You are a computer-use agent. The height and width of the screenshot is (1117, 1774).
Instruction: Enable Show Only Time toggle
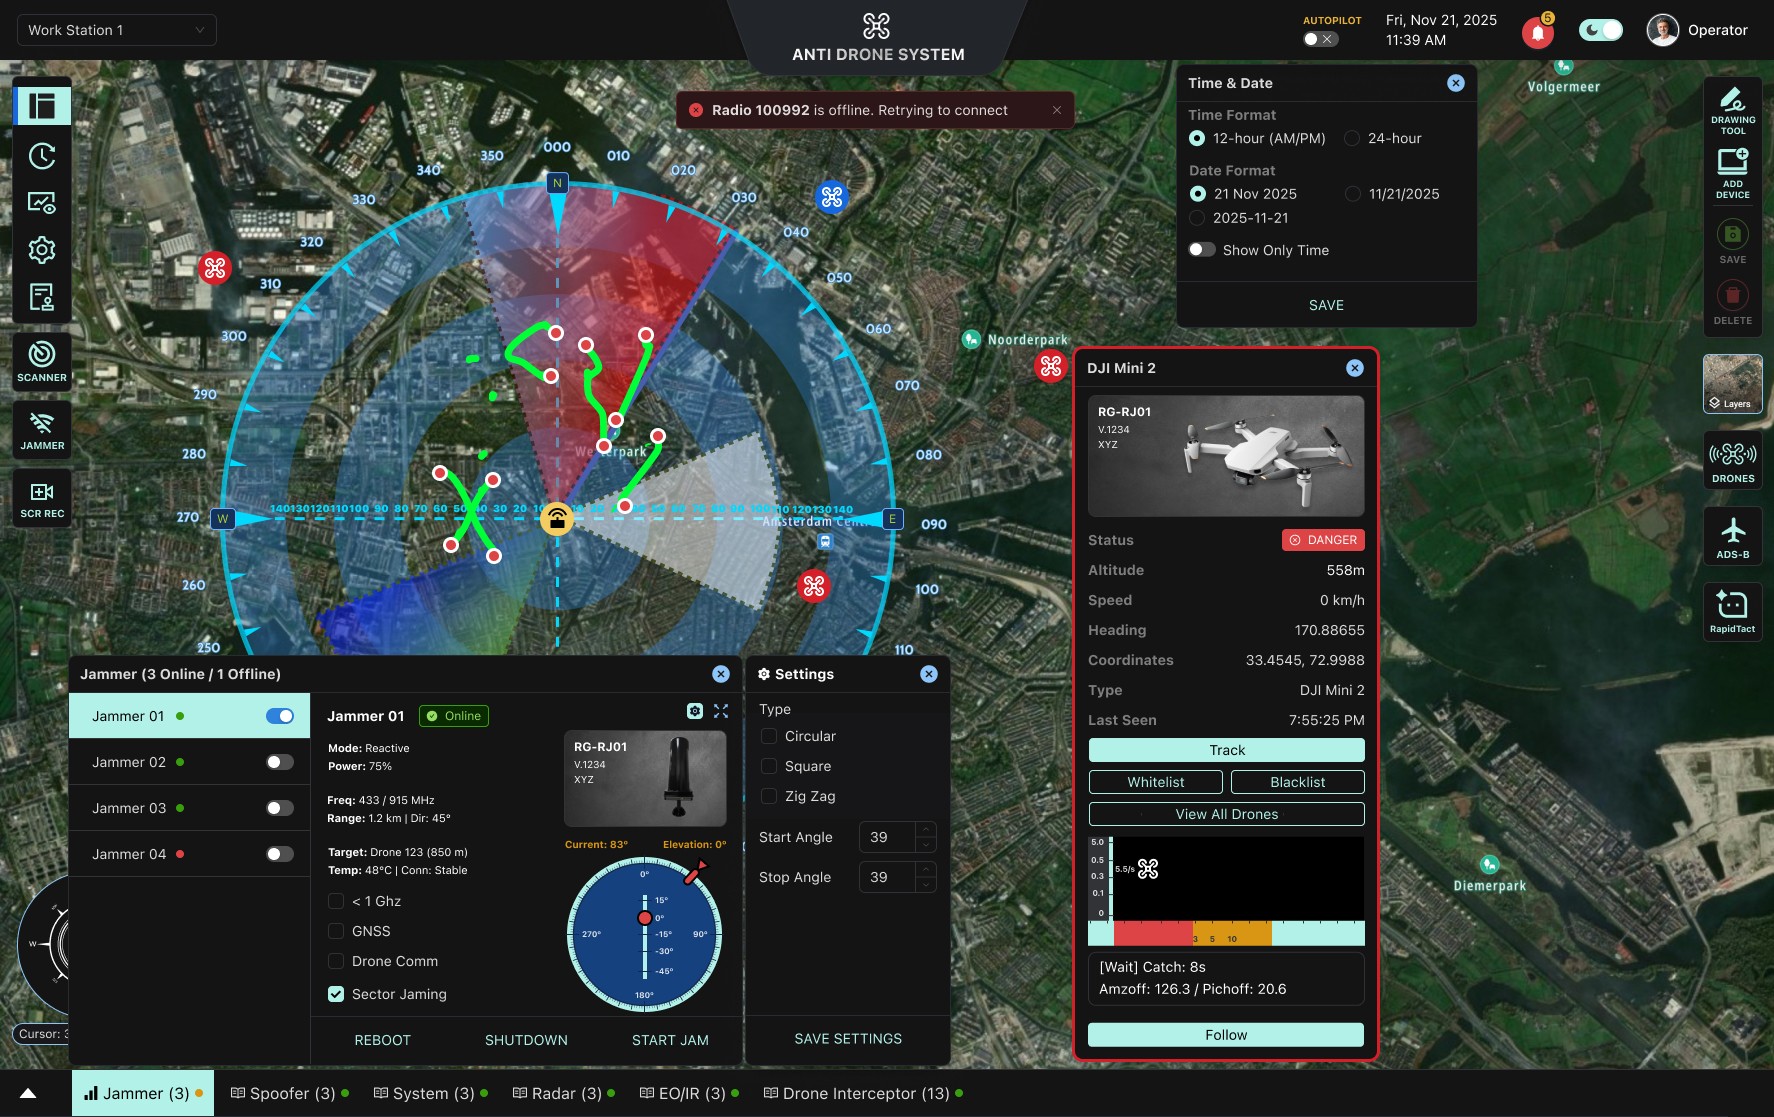click(1202, 250)
